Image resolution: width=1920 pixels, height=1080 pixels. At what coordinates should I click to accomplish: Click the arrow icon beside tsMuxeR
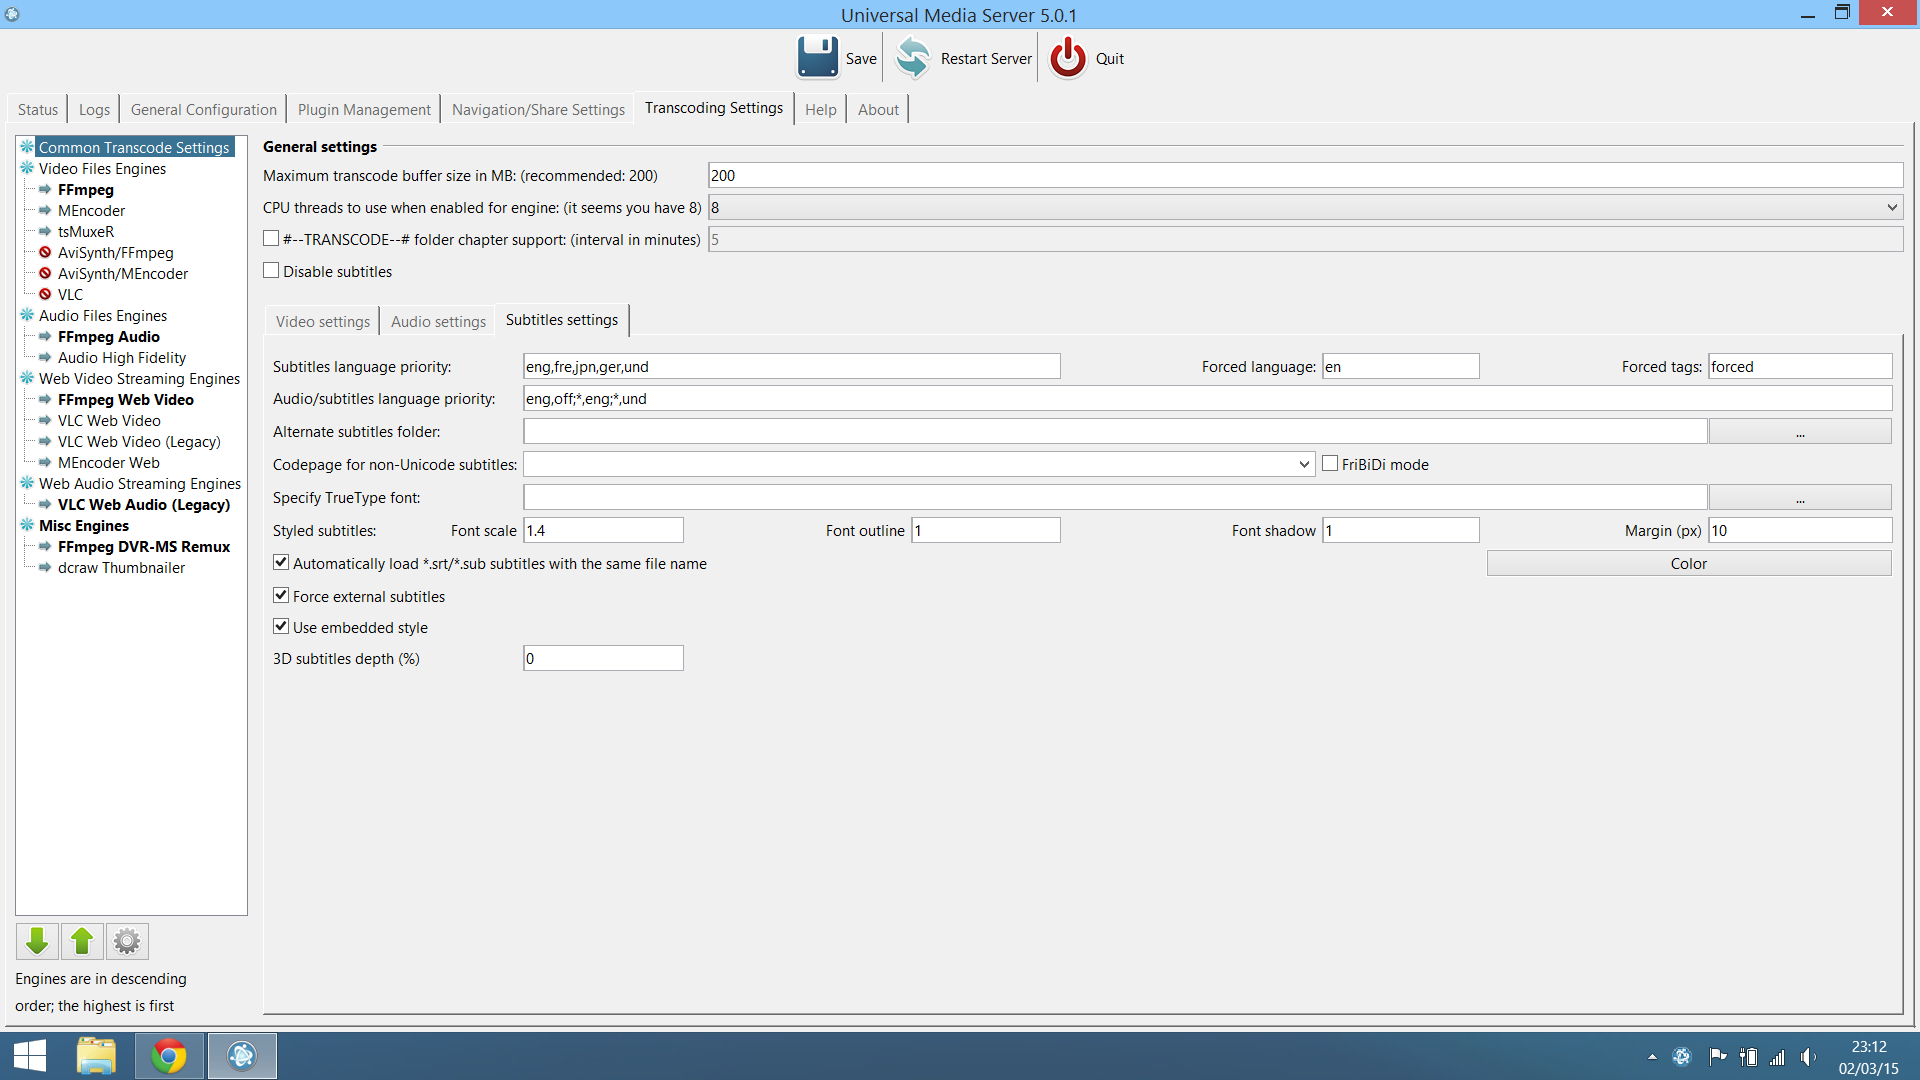tap(45, 231)
